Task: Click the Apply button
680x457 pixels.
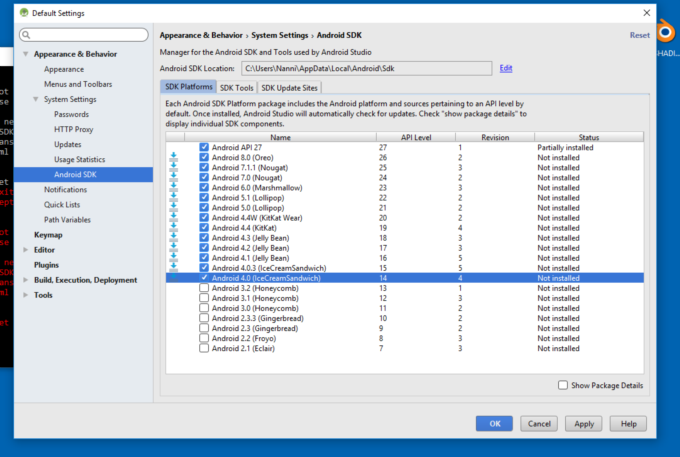Action: (584, 424)
